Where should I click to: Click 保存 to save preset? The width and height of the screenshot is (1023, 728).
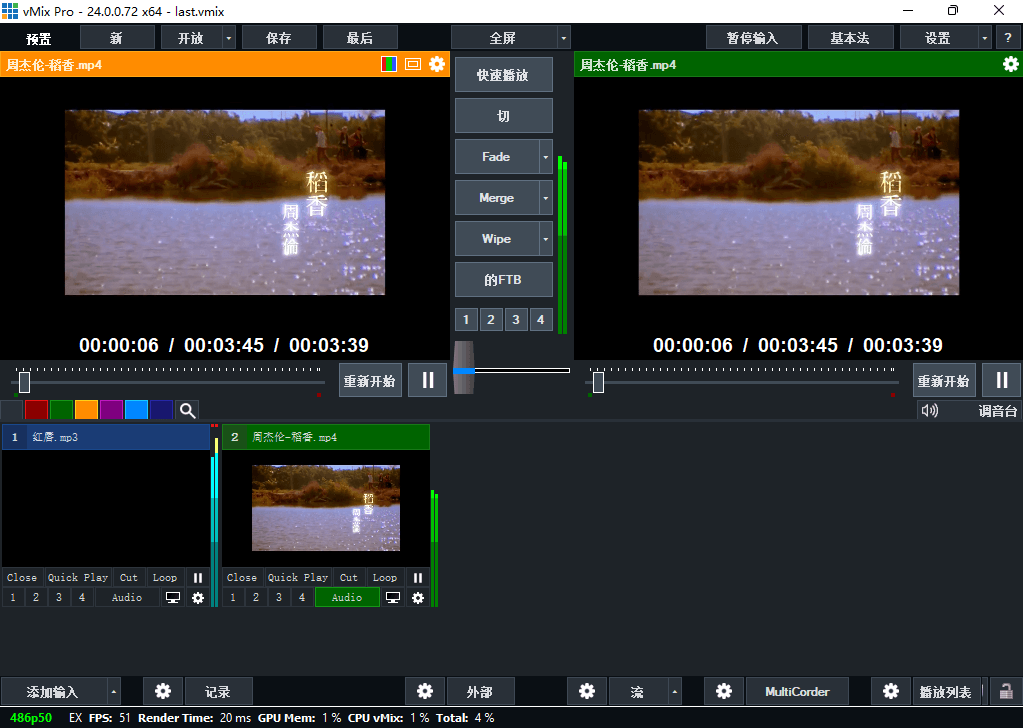pos(279,38)
